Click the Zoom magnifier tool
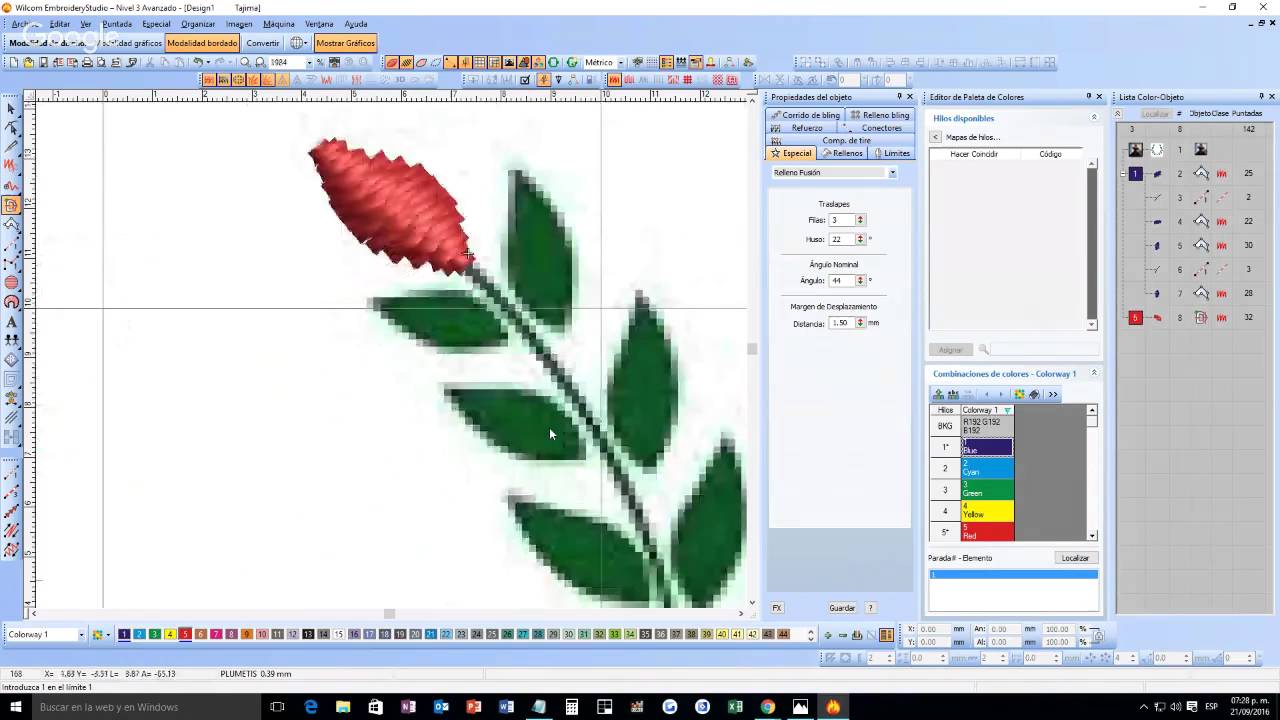This screenshot has width=1280, height=720. point(245,62)
